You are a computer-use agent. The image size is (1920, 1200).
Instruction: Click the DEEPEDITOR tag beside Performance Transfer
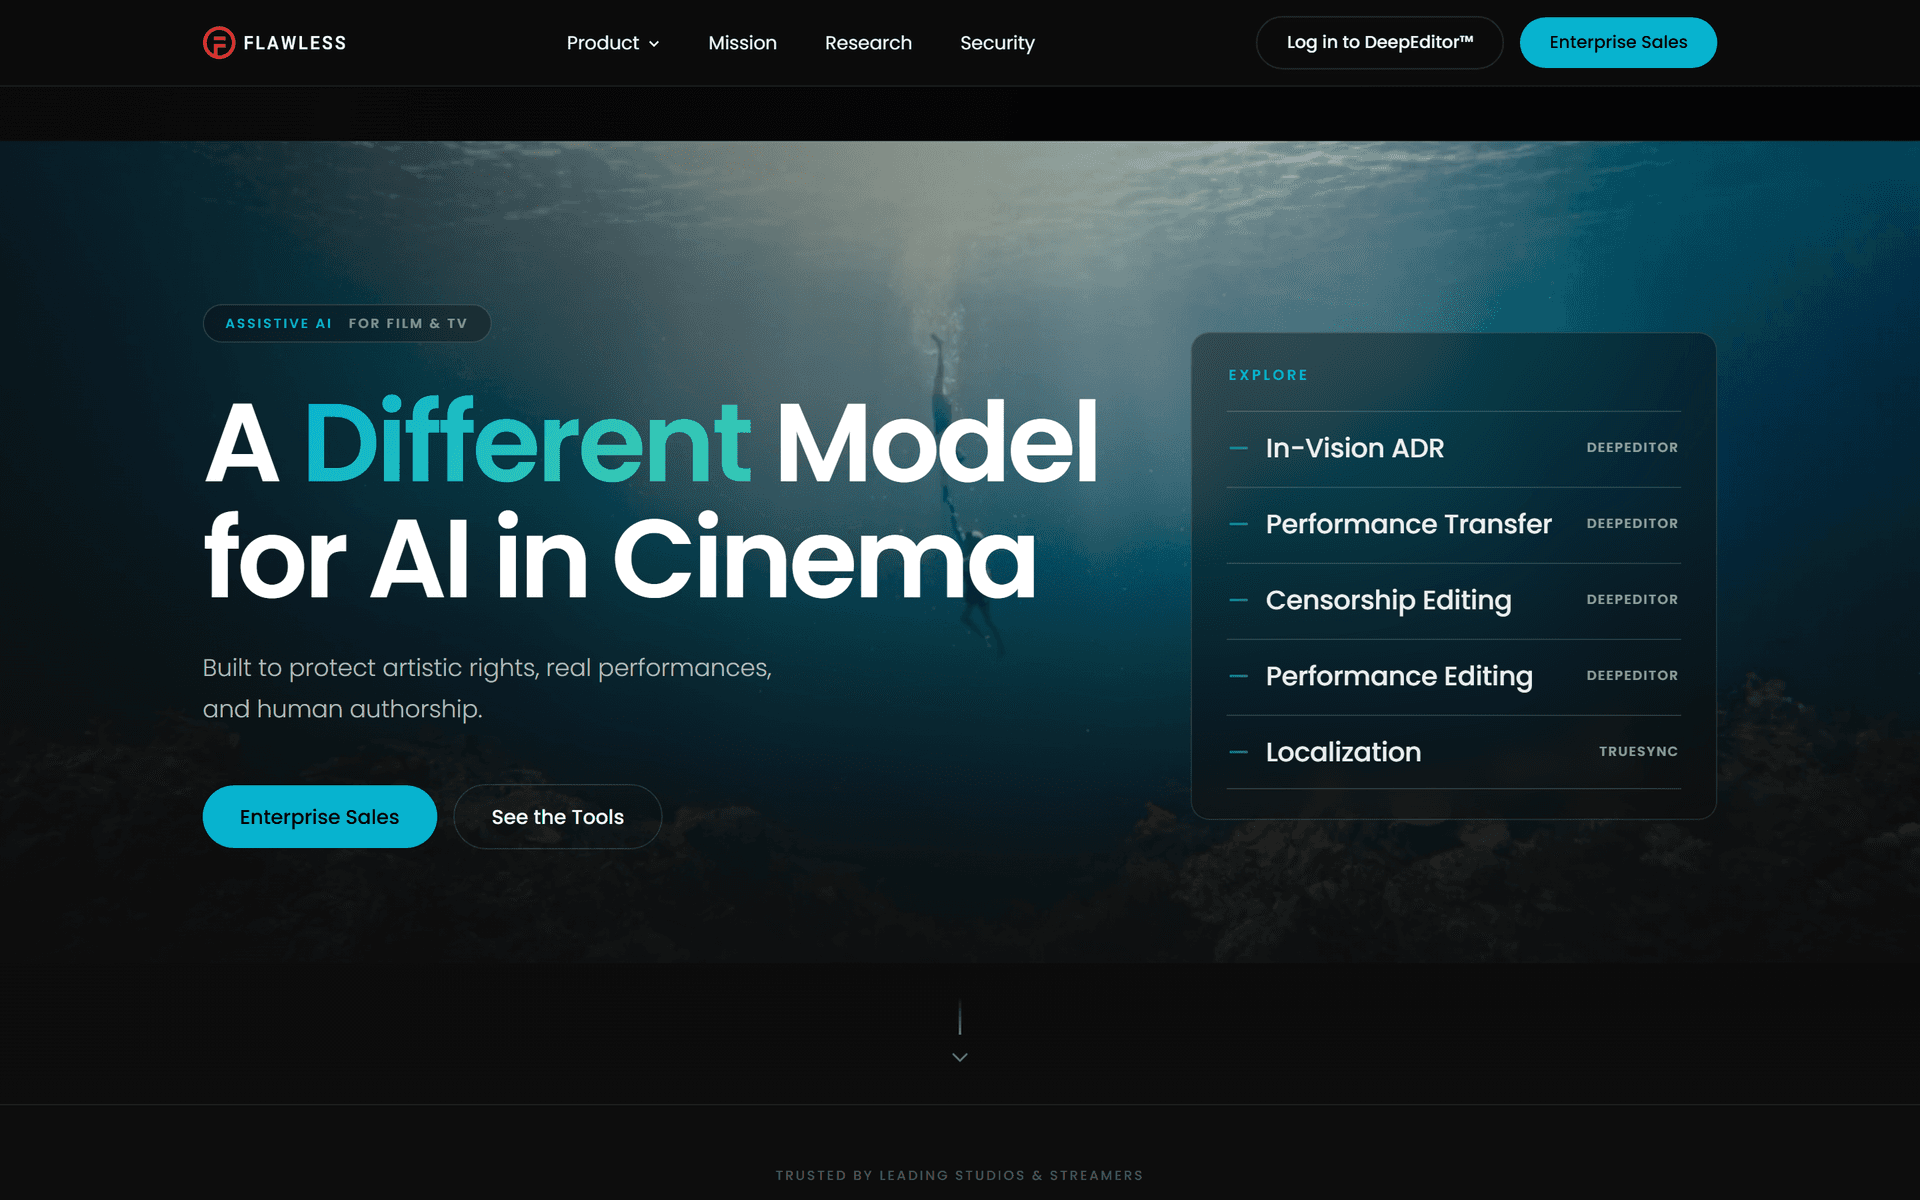point(1632,523)
